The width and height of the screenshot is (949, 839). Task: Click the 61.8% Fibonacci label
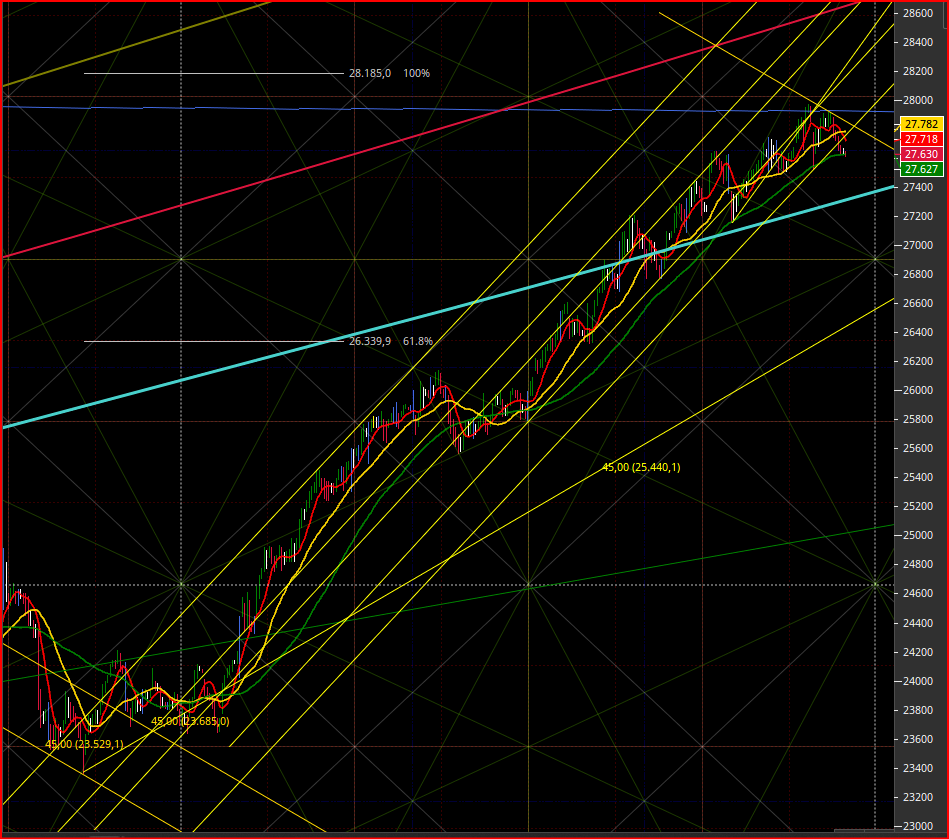(x=418, y=341)
